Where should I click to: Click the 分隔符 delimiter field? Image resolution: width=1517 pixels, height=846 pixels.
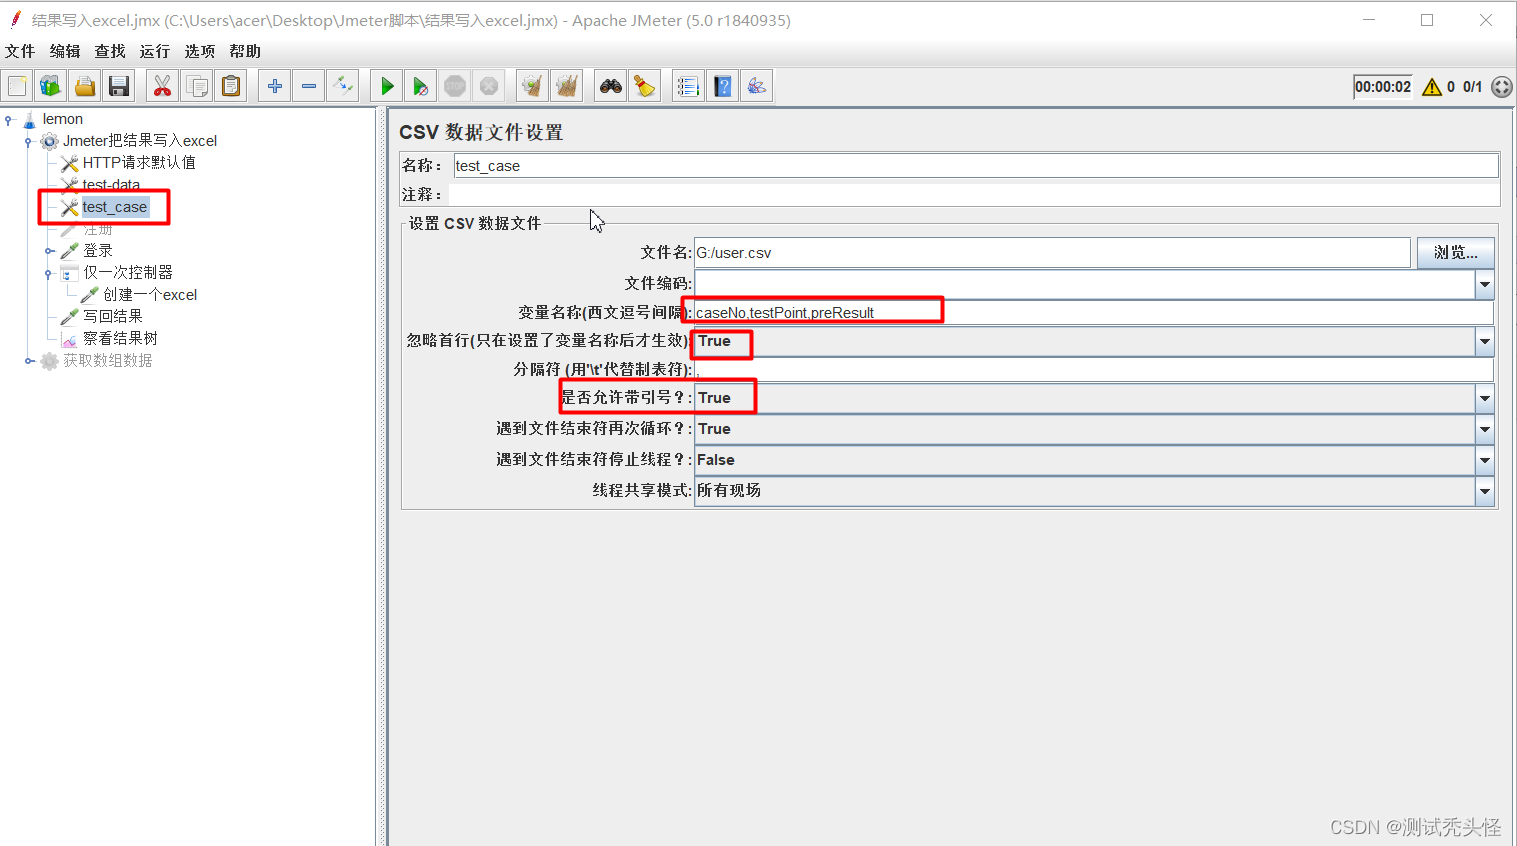click(1093, 370)
